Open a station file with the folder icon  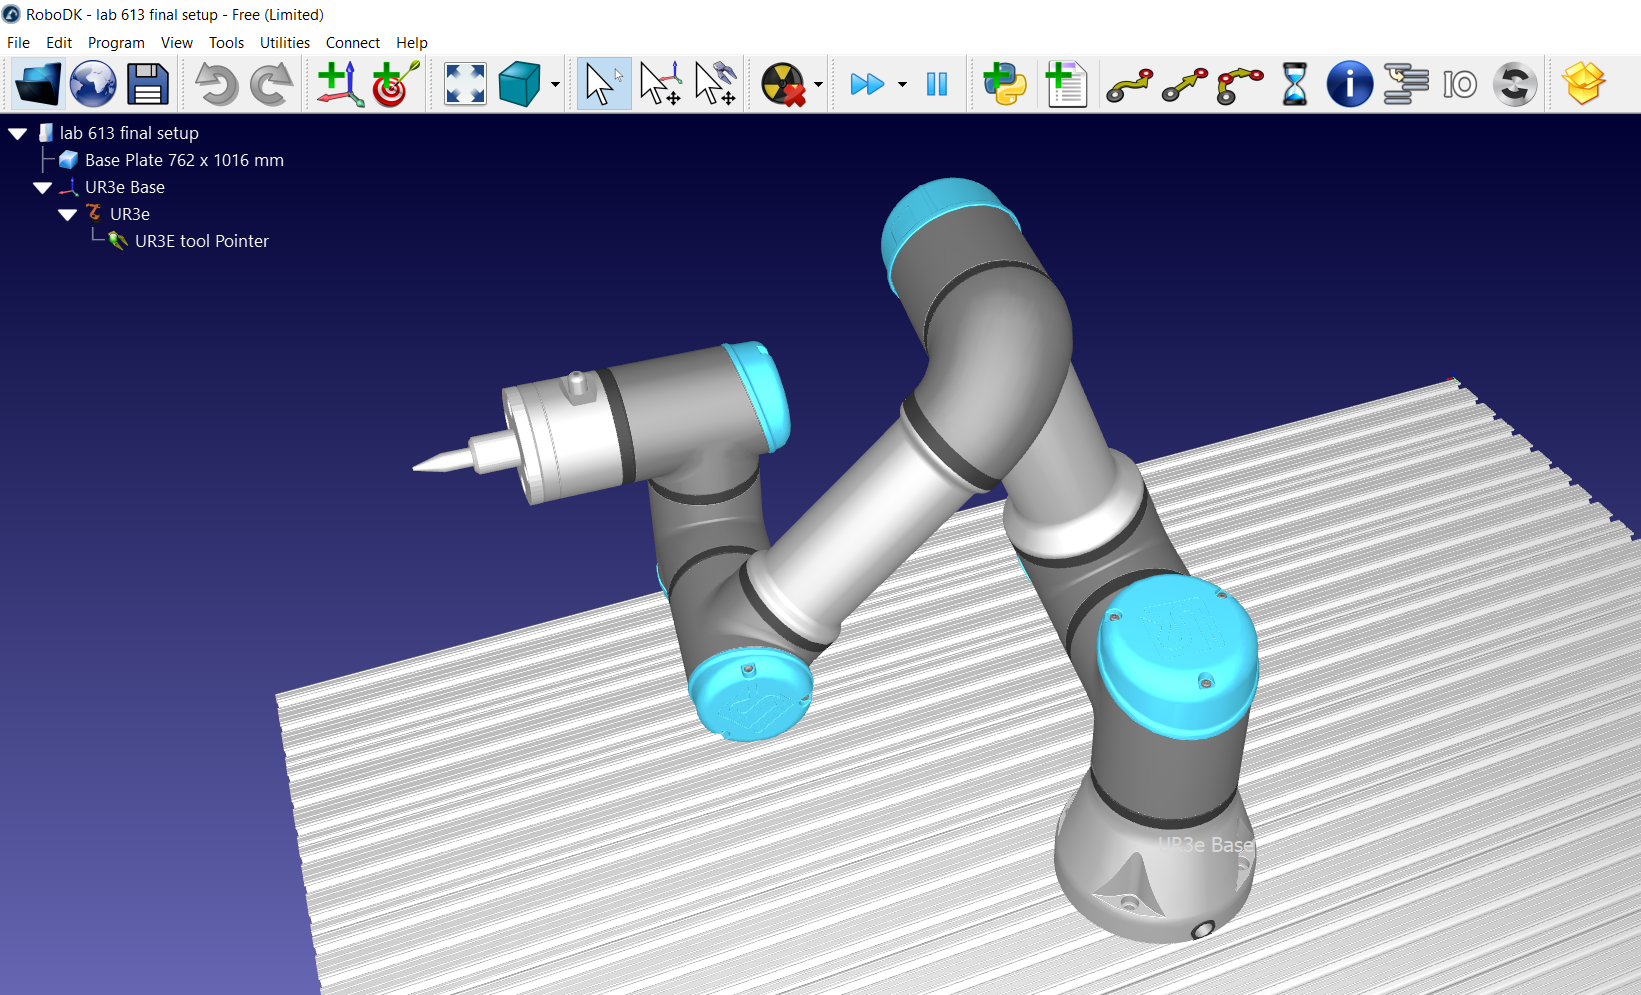coord(38,84)
